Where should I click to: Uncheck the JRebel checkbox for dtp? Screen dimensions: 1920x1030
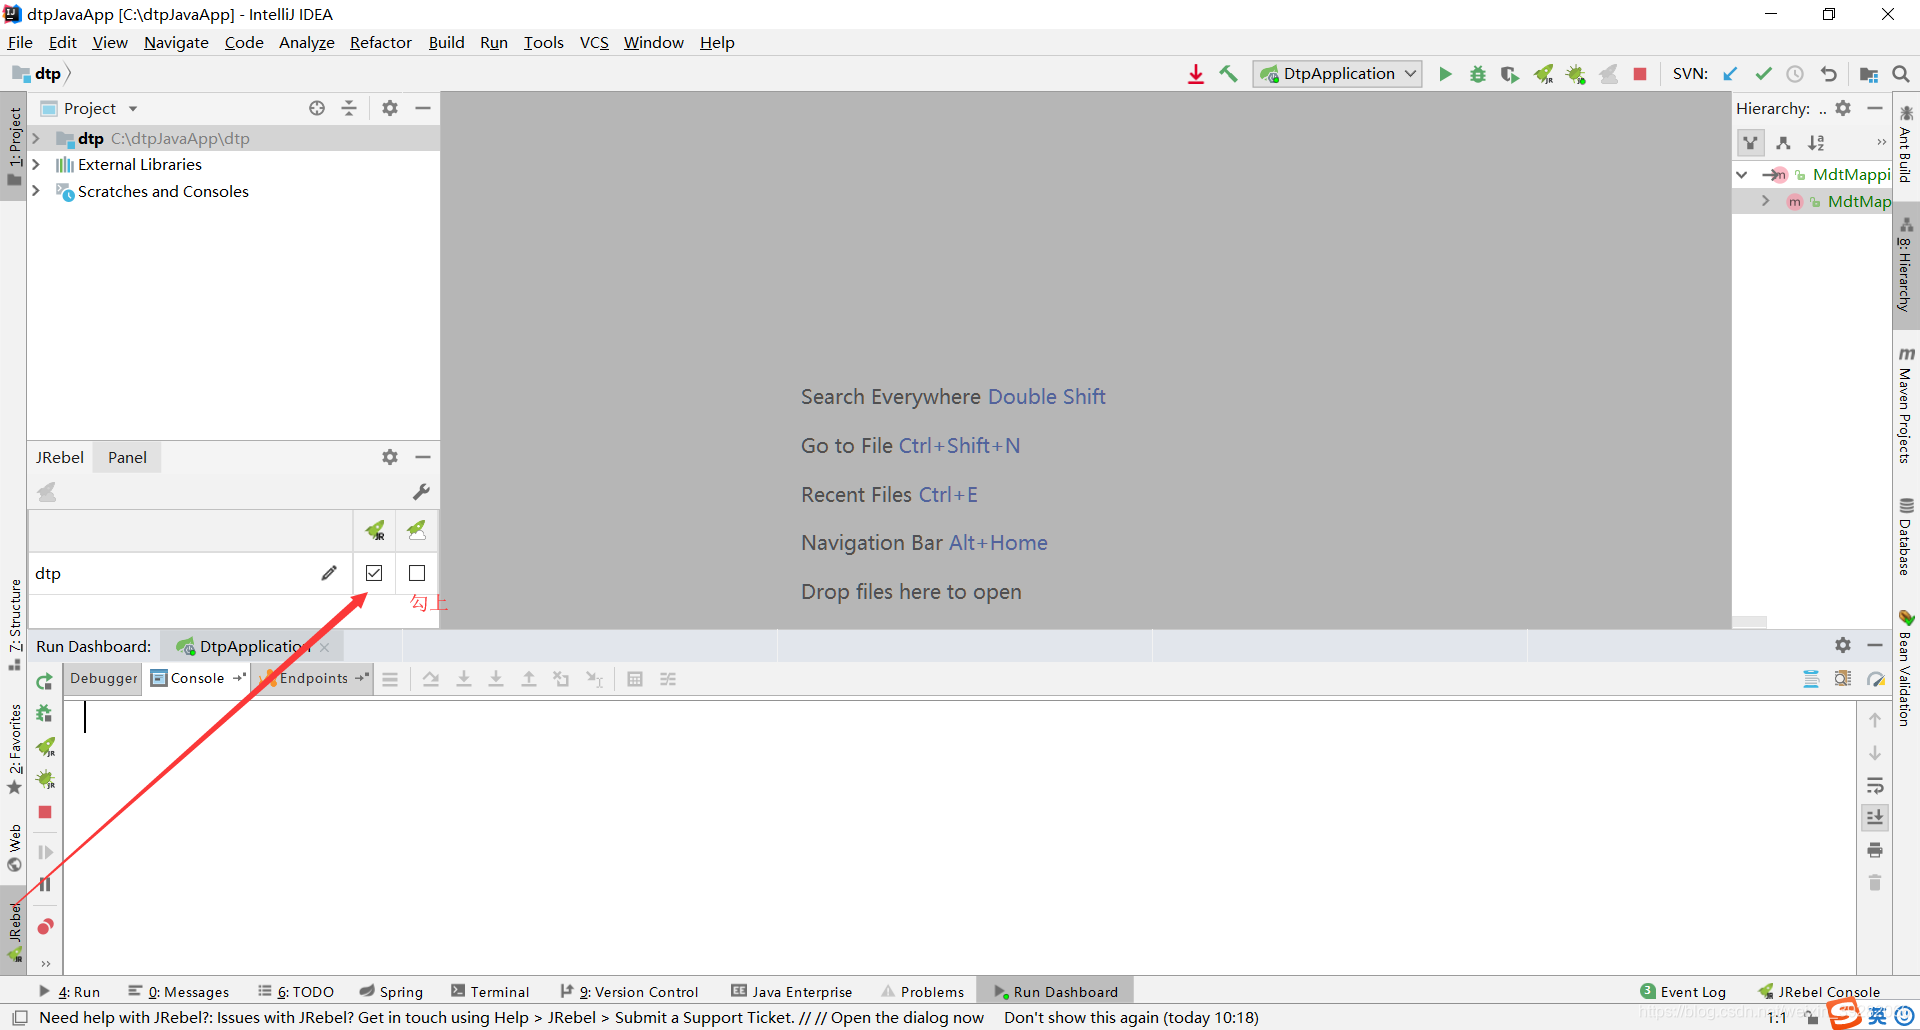pyautogui.click(x=374, y=573)
